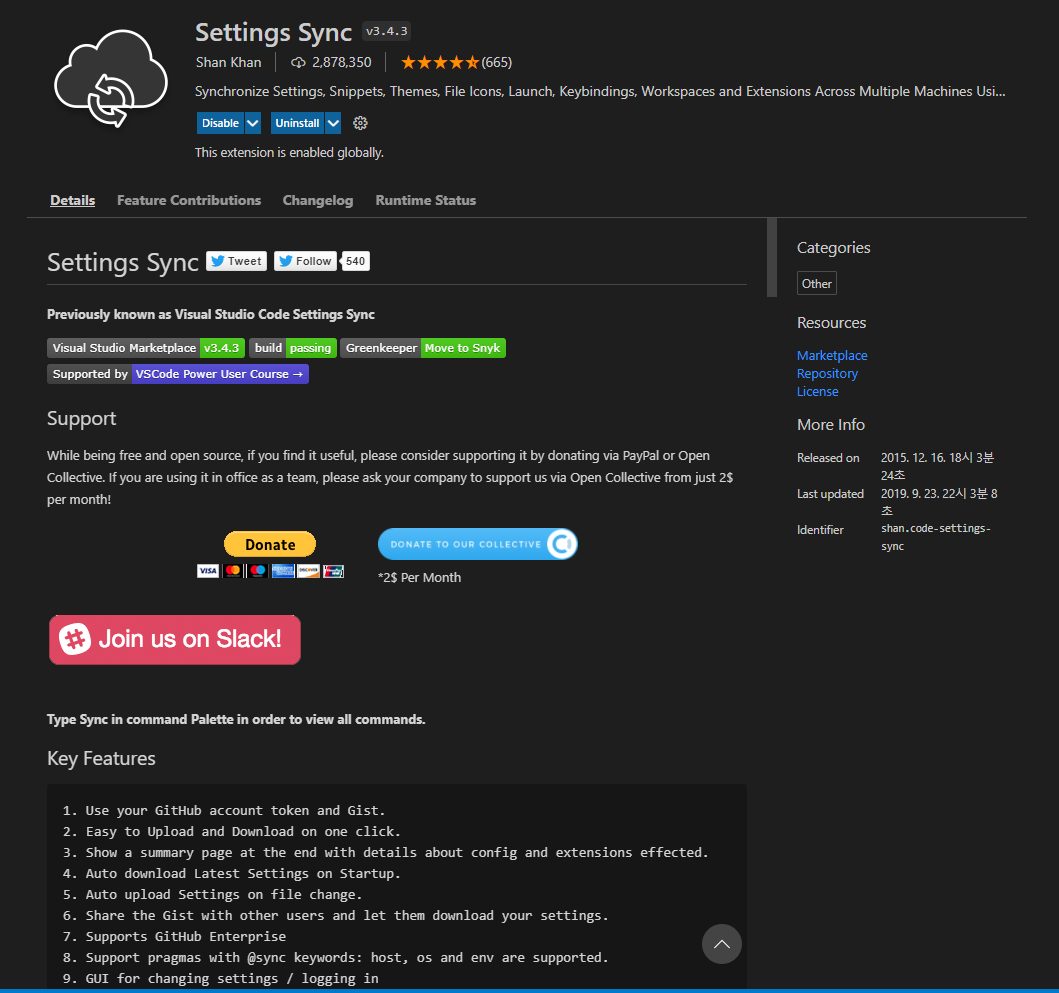Select the Runtime Status tab
Image resolution: width=1059 pixels, height=993 pixels.
pyautogui.click(x=426, y=200)
